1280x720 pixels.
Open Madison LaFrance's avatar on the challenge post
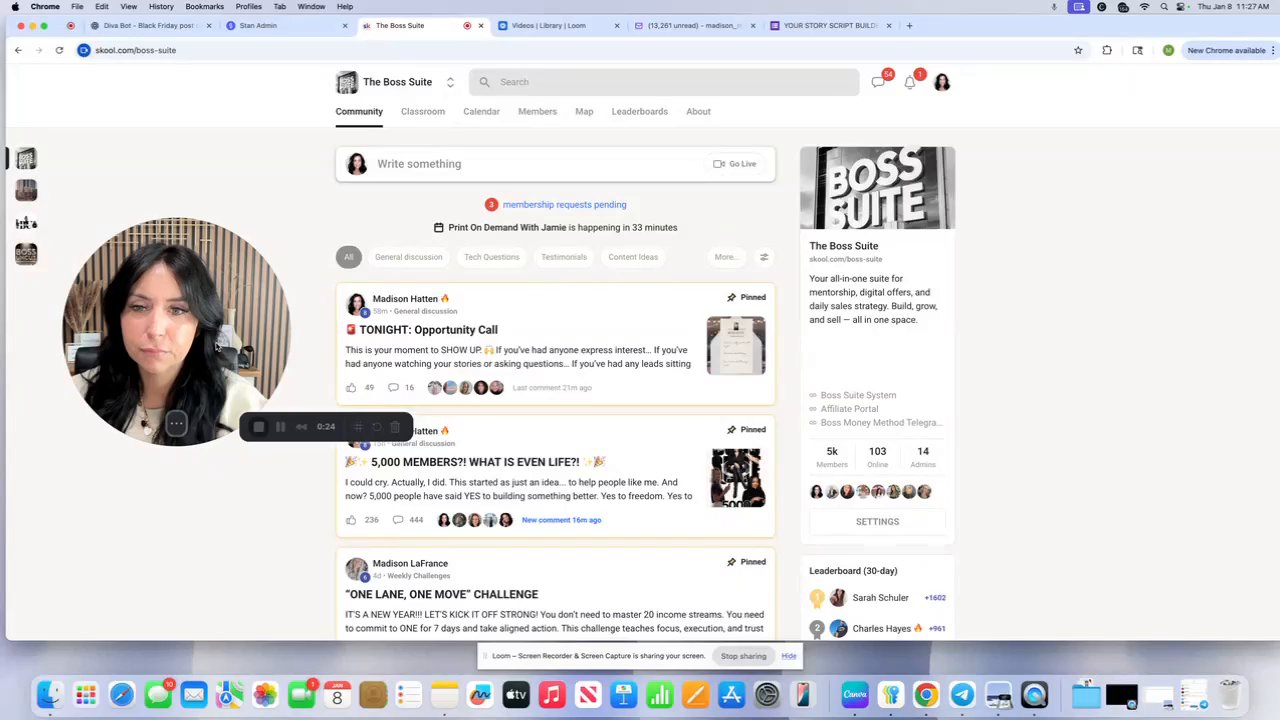click(356, 568)
